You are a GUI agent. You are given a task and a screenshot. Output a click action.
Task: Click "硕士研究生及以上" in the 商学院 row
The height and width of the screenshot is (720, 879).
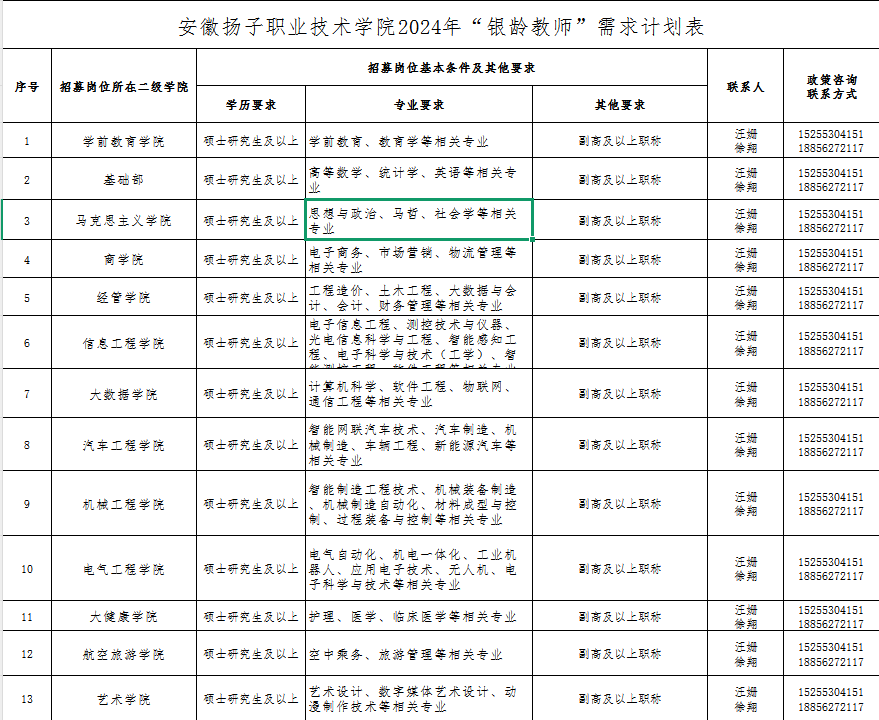point(251,260)
